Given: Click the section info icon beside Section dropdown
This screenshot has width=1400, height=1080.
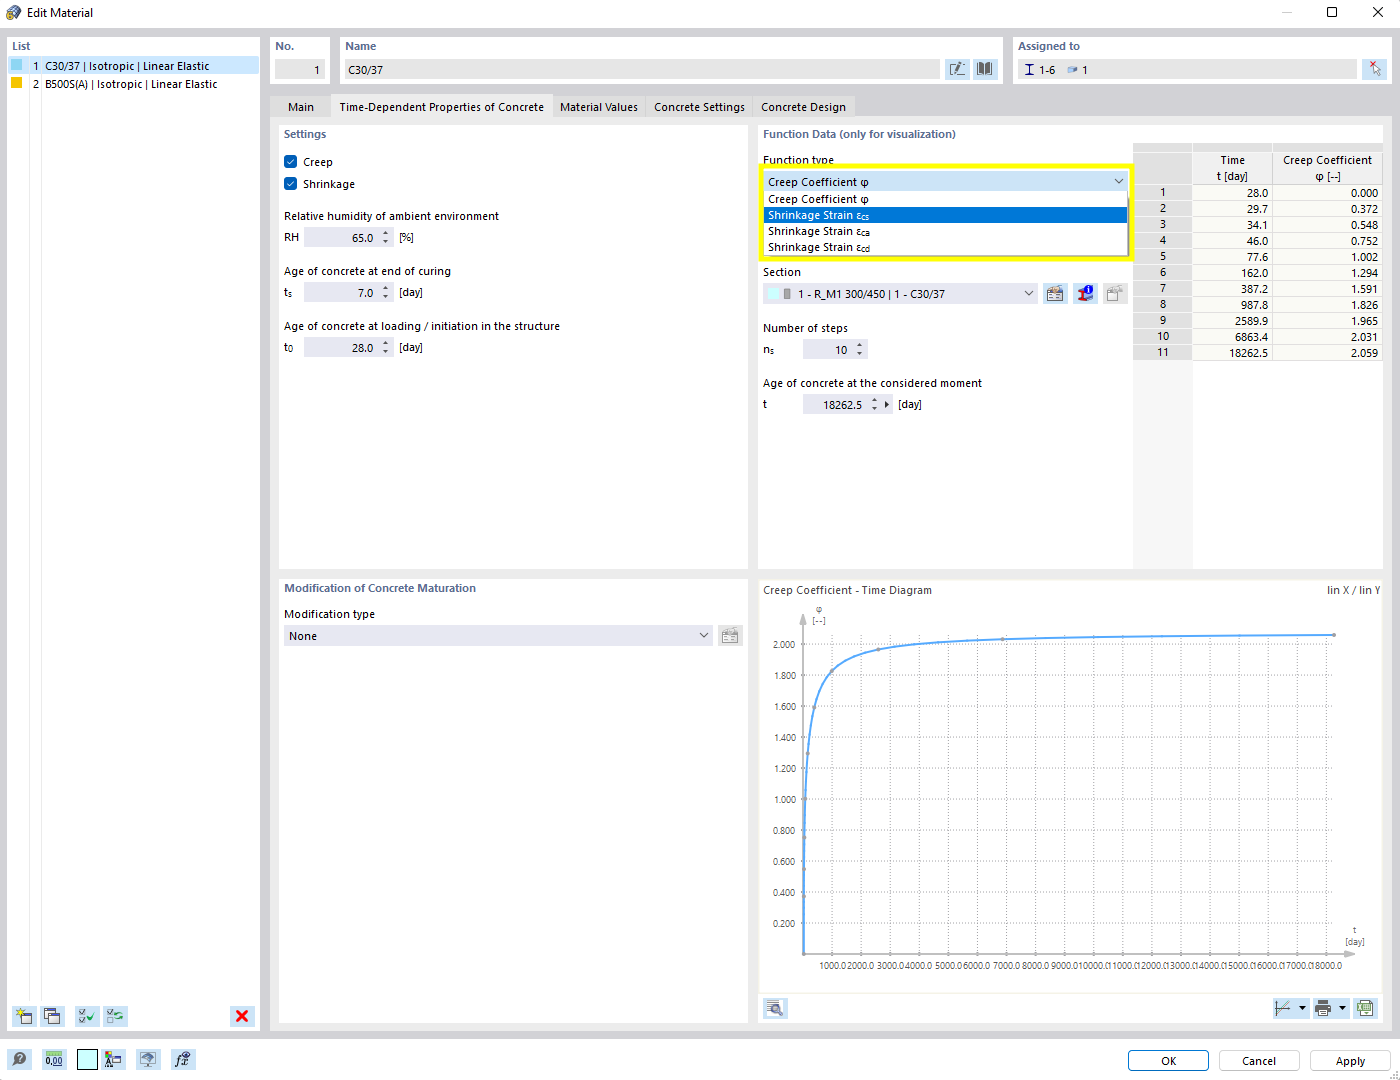Looking at the screenshot, I should pos(1085,293).
